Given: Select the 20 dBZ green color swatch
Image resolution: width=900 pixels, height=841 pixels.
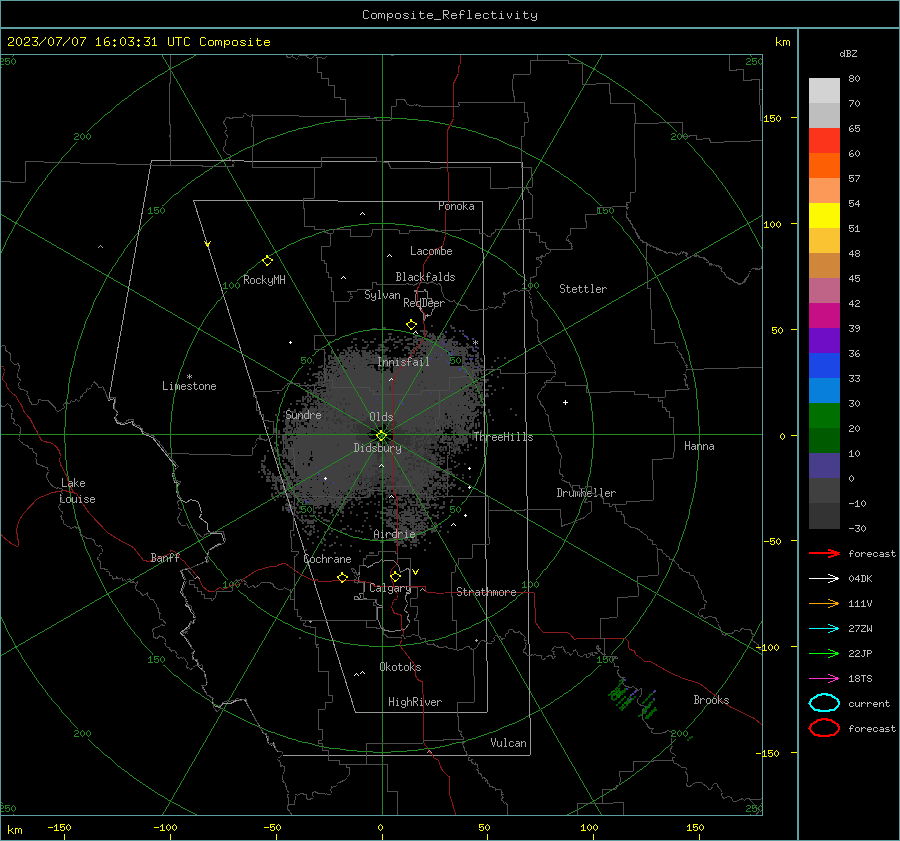Looking at the screenshot, I should [824, 416].
